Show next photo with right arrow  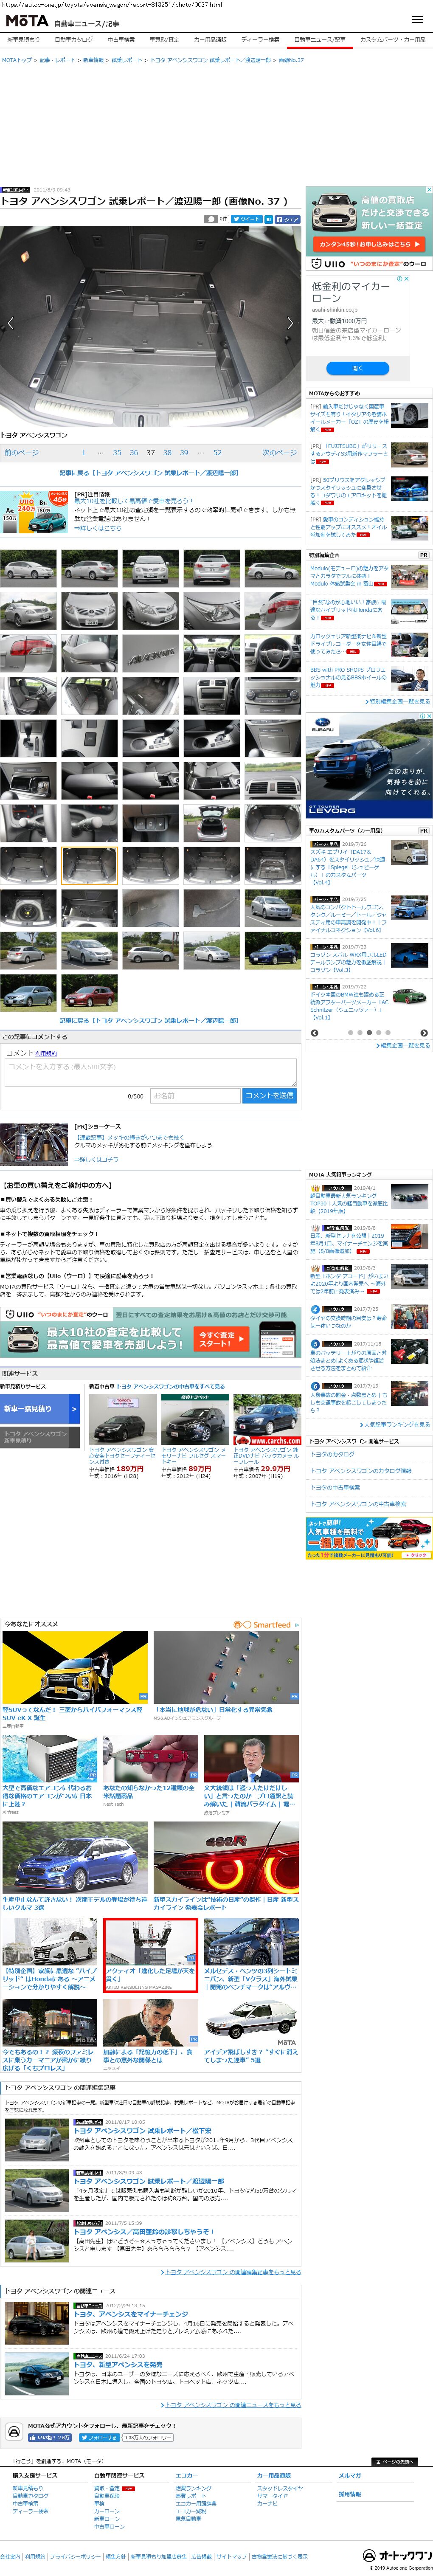(x=290, y=323)
